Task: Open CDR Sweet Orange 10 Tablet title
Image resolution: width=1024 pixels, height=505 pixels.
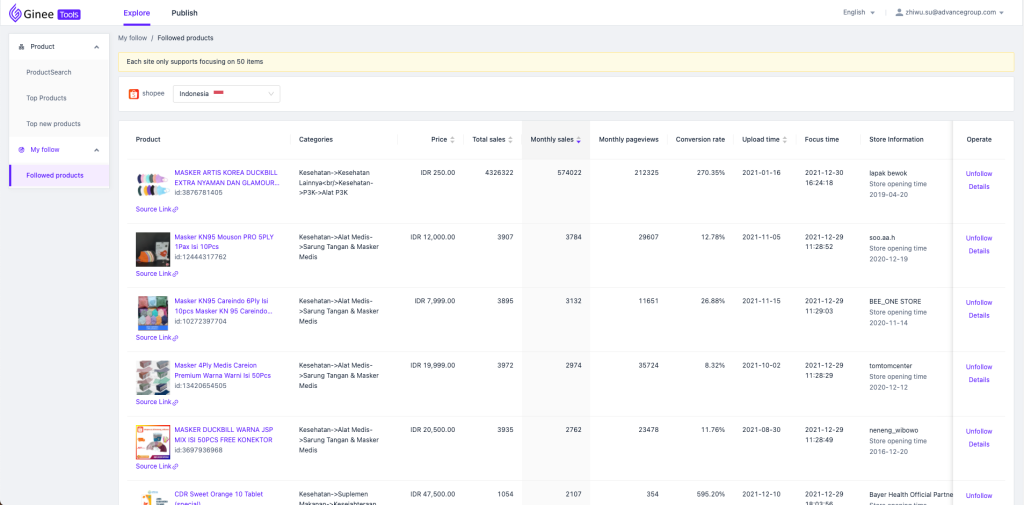Action: [x=218, y=497]
